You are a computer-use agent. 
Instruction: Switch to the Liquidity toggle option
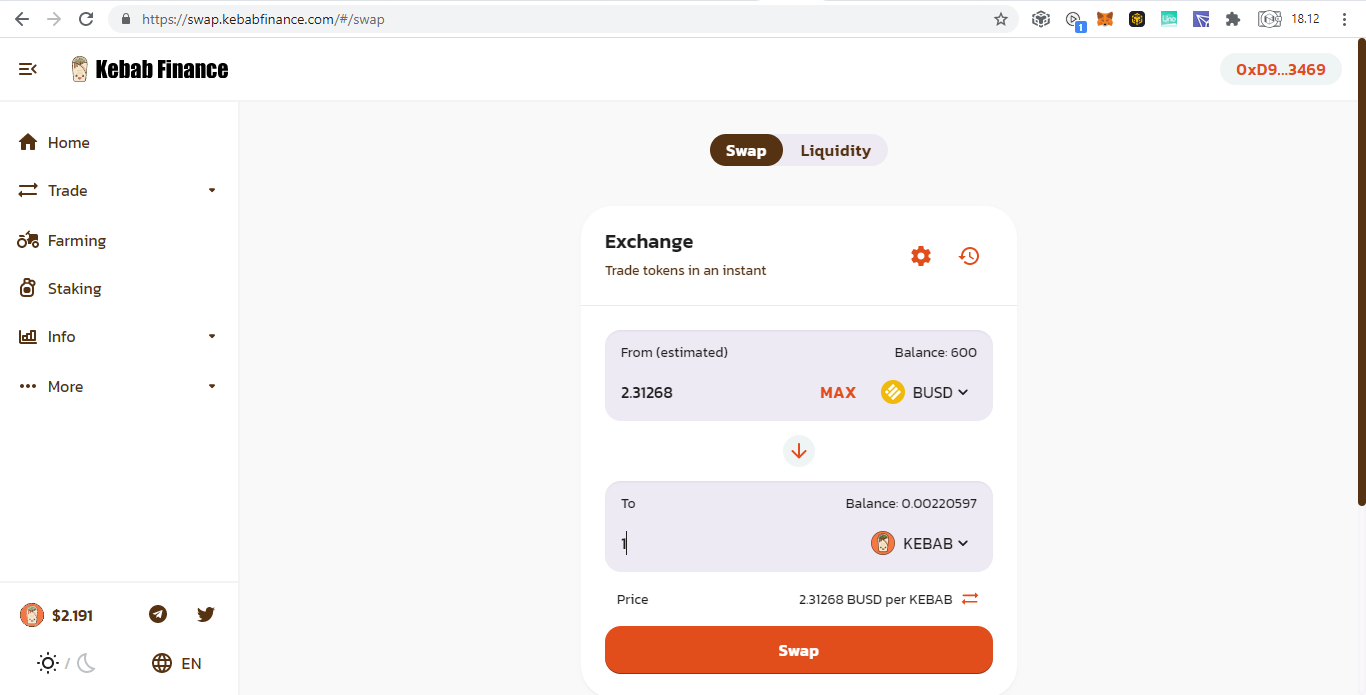pyautogui.click(x=835, y=150)
